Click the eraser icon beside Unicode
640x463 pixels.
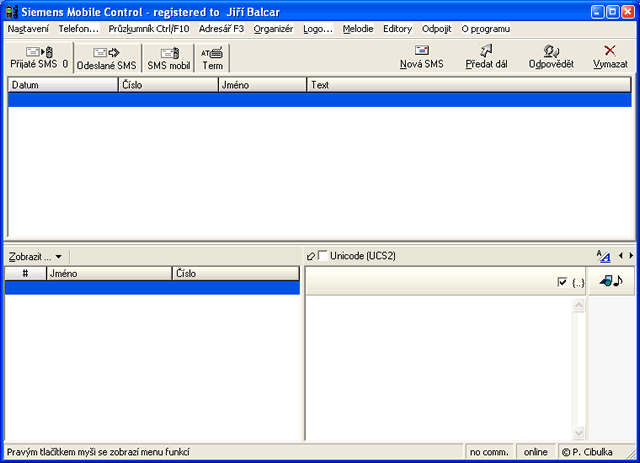tap(310, 256)
